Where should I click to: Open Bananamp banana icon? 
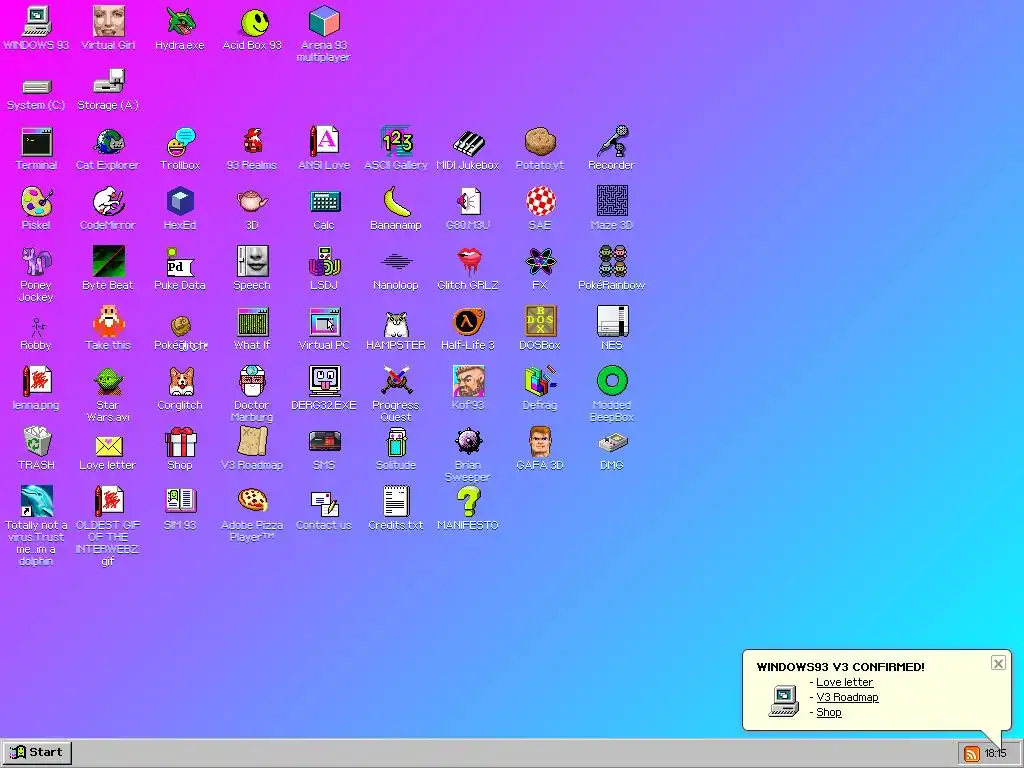[x=396, y=201]
